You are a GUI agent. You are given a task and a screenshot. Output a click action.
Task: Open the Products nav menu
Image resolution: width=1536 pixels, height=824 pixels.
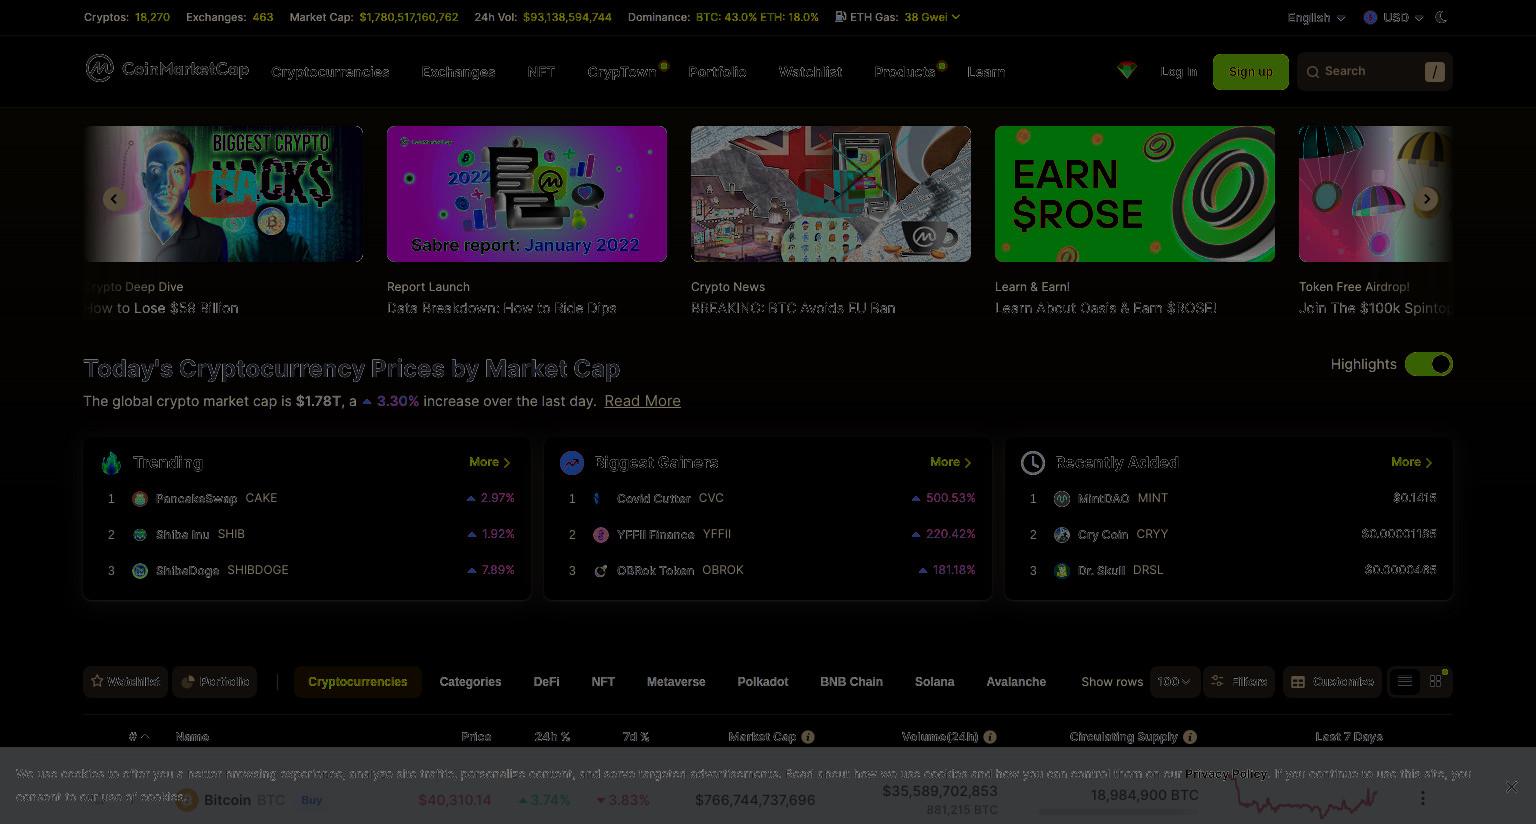[905, 72]
